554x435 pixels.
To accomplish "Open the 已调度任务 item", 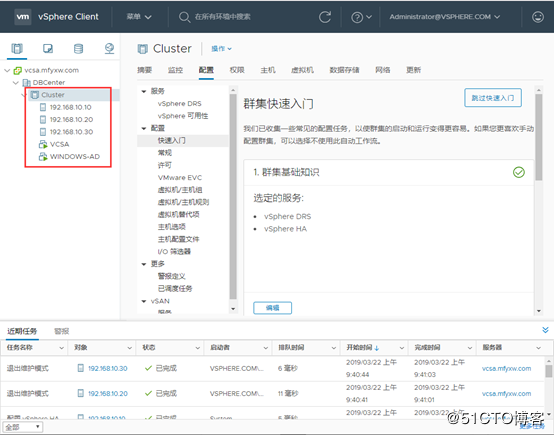I will click(175, 289).
